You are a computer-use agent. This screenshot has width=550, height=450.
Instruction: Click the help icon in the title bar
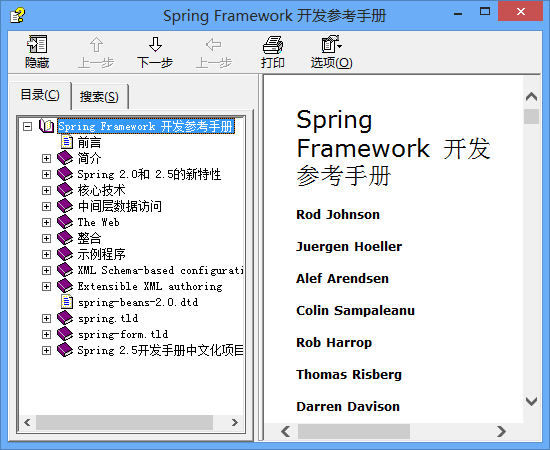(x=18, y=15)
